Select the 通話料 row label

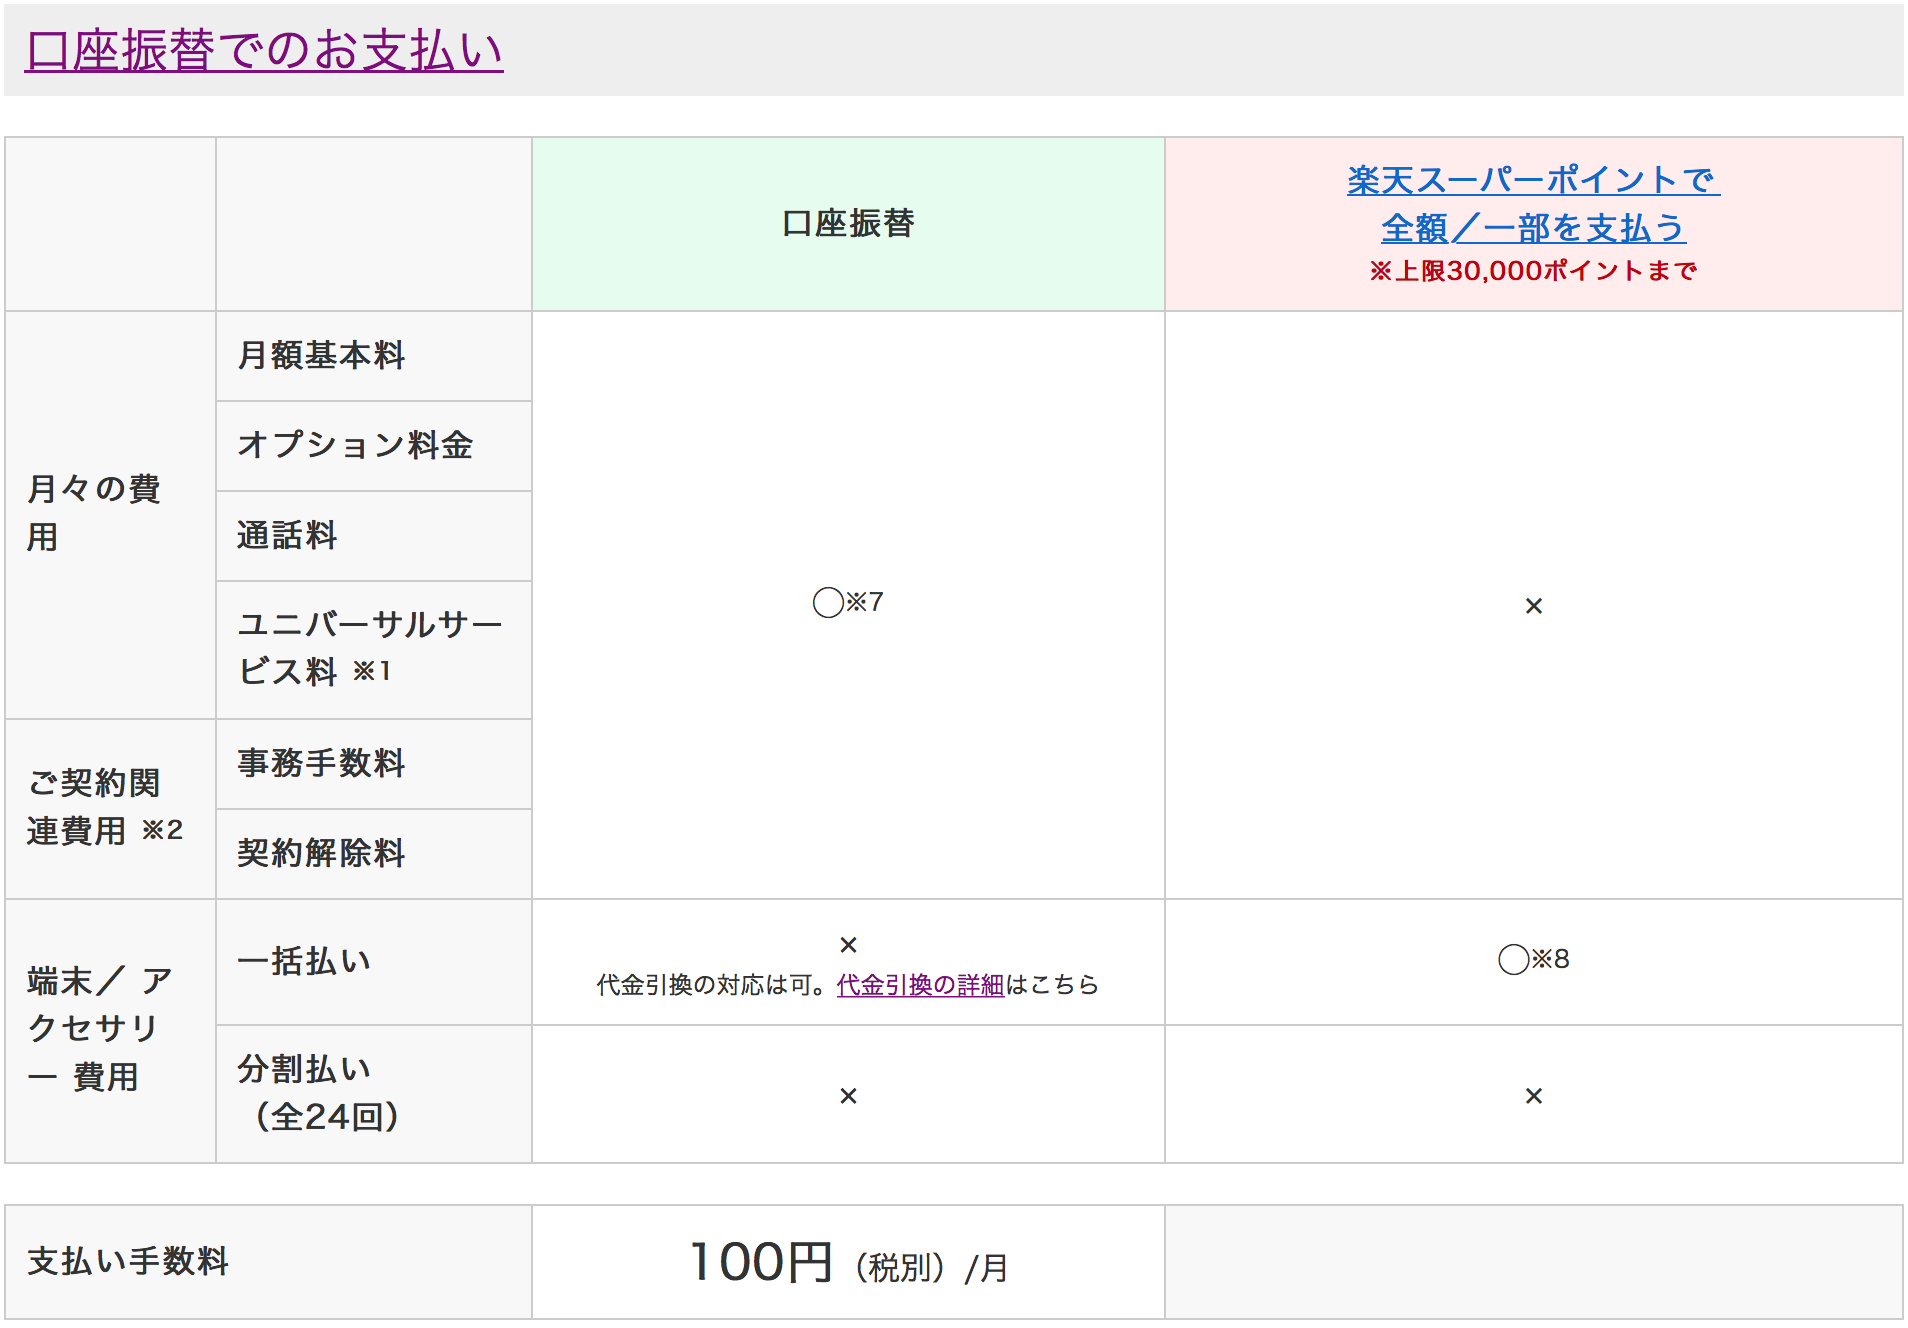coord(287,535)
